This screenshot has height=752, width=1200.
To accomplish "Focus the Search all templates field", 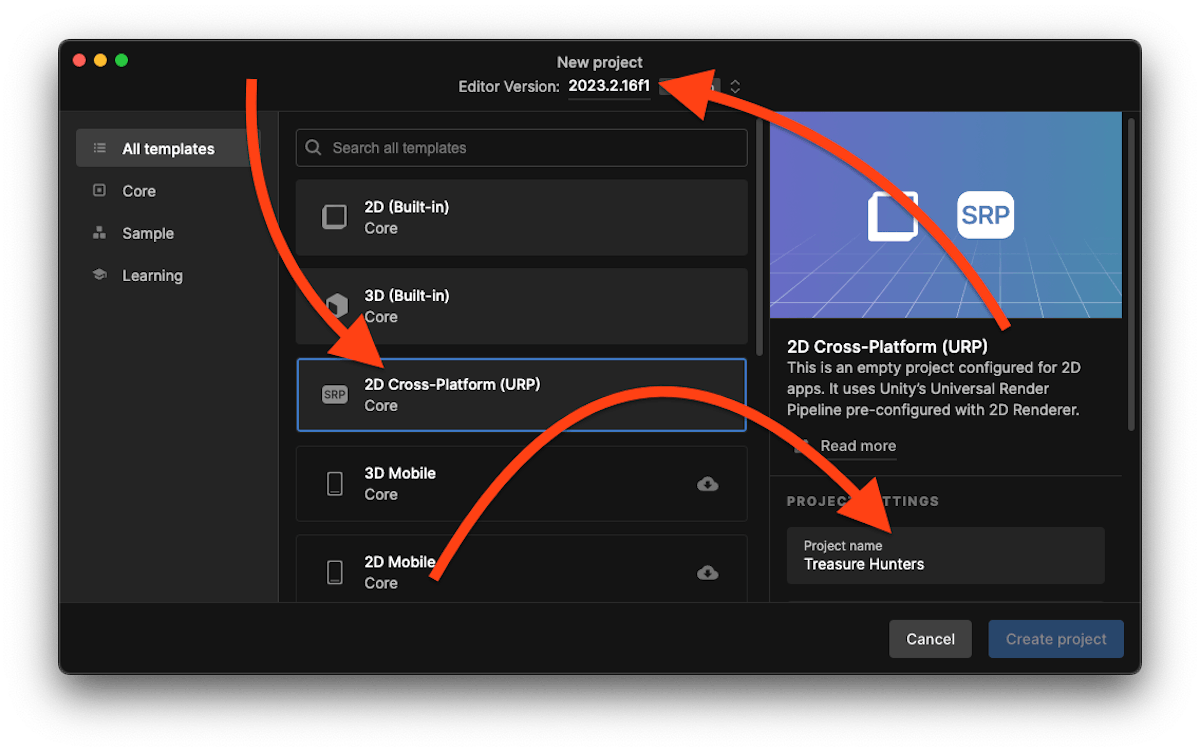I will pos(530,148).
